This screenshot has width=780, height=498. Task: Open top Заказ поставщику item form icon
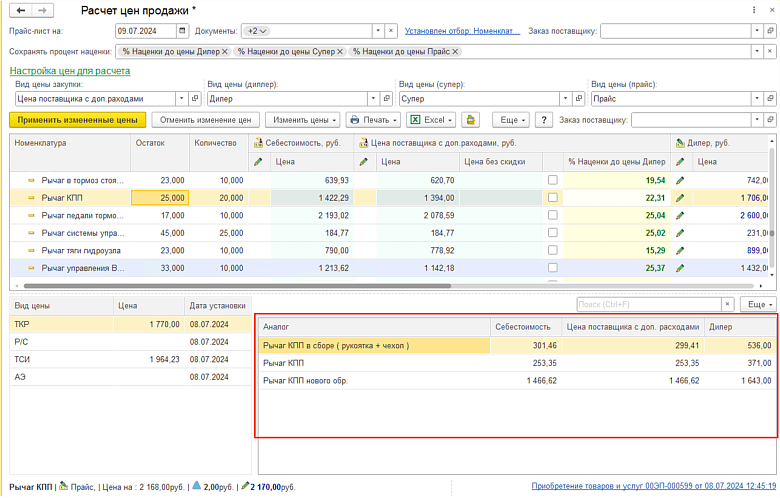pos(770,31)
